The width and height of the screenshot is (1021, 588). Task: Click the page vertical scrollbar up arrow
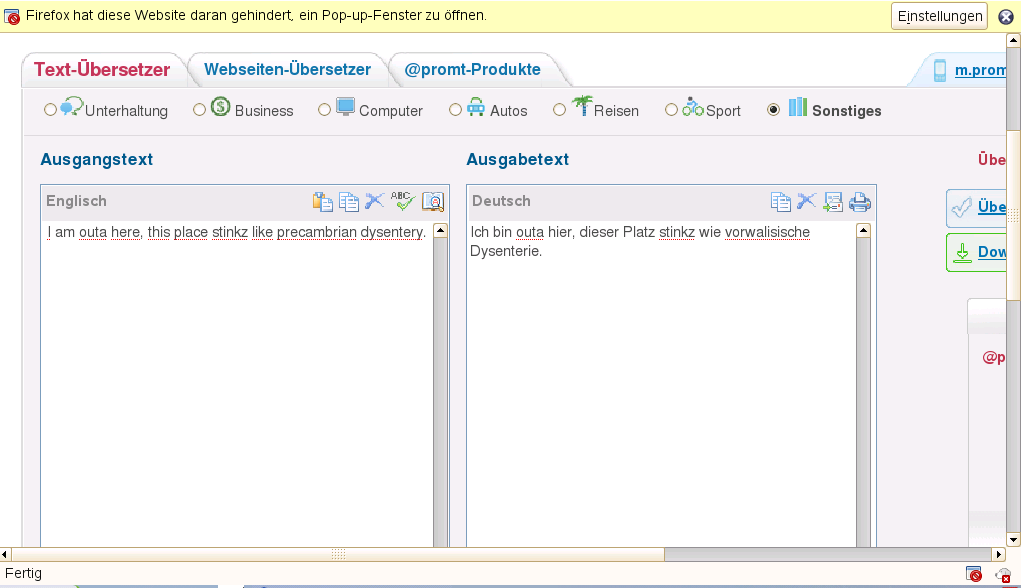1013,40
